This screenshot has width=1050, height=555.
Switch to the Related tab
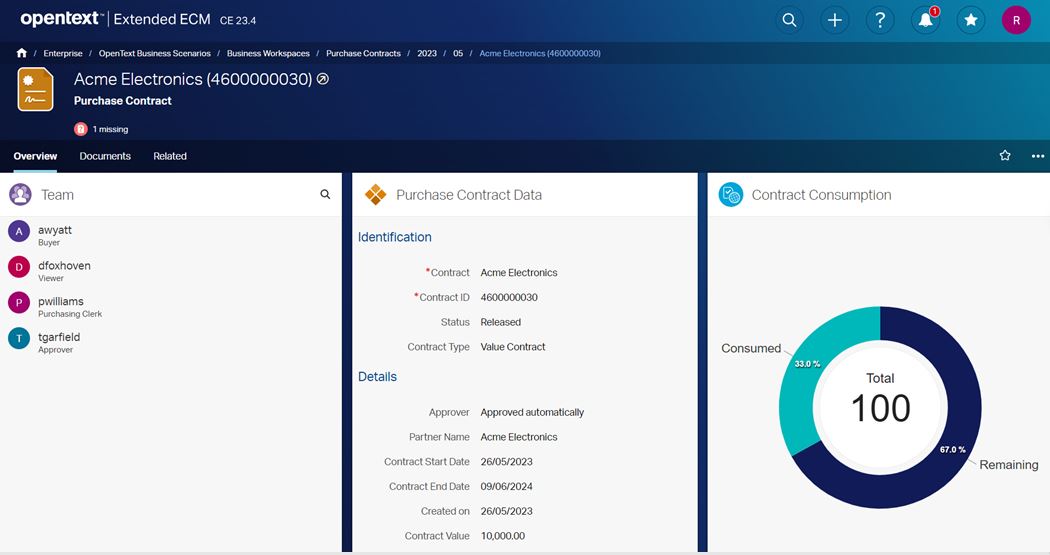click(x=170, y=156)
